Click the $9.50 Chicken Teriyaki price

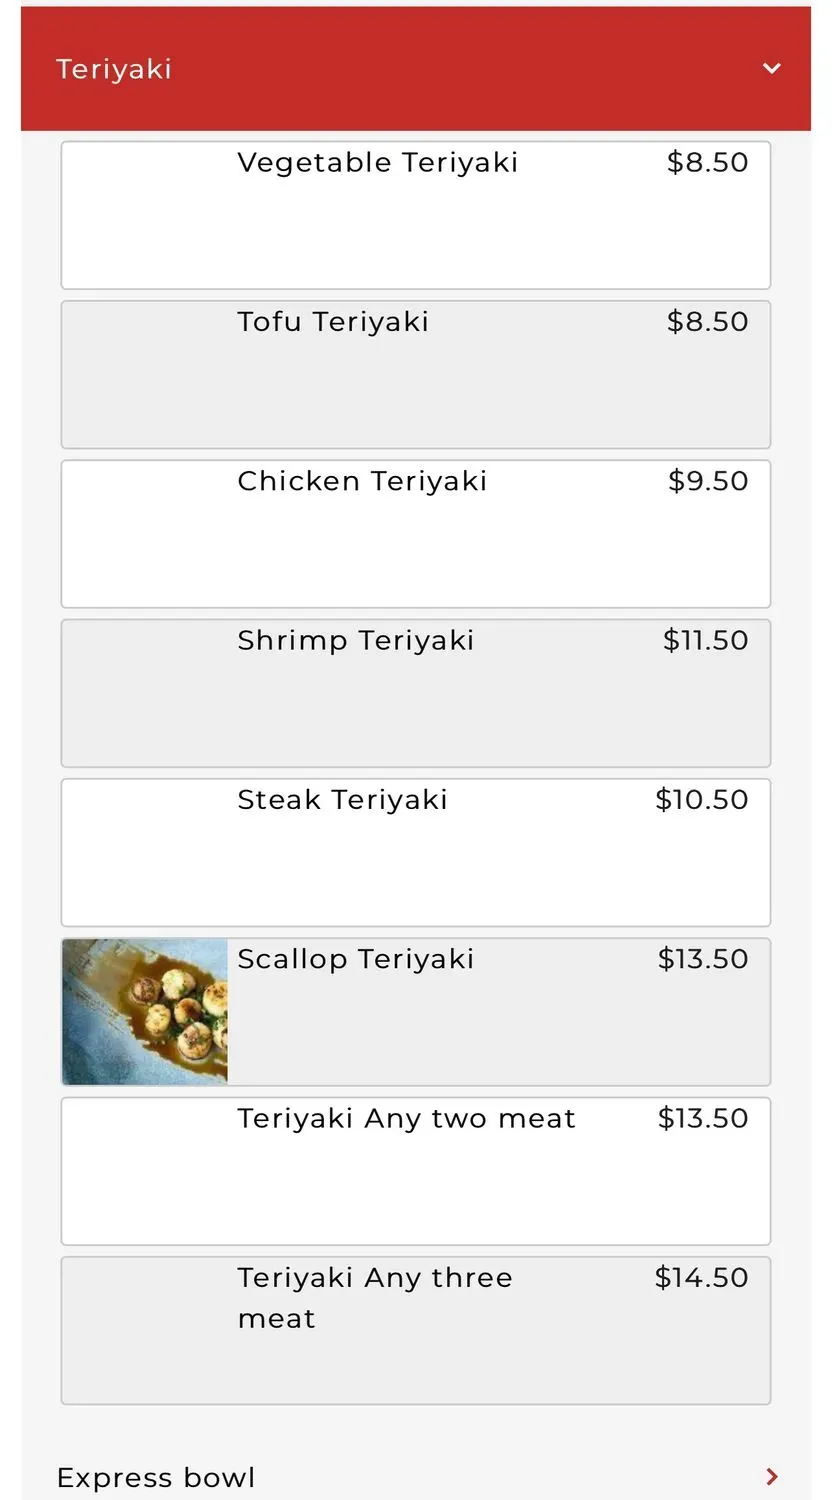click(708, 481)
